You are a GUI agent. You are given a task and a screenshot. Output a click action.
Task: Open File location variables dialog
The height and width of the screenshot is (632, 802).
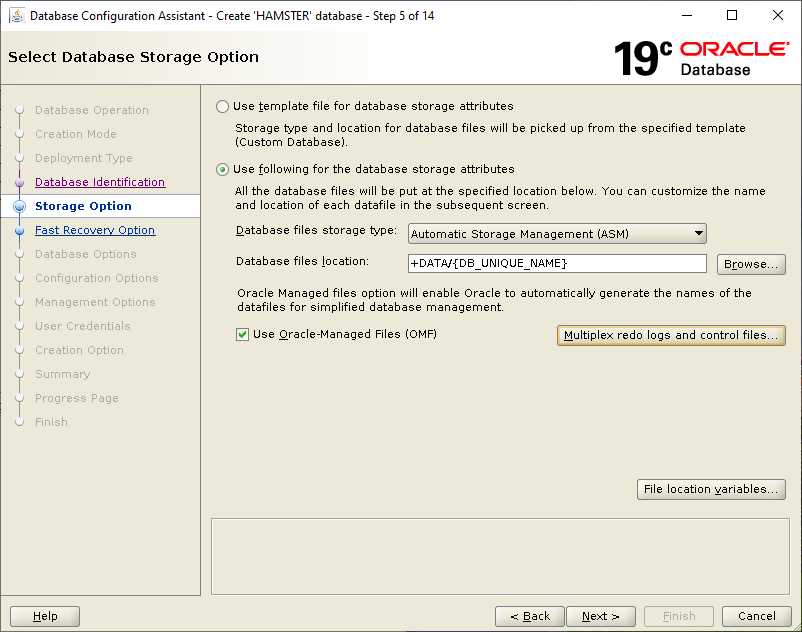(x=711, y=489)
